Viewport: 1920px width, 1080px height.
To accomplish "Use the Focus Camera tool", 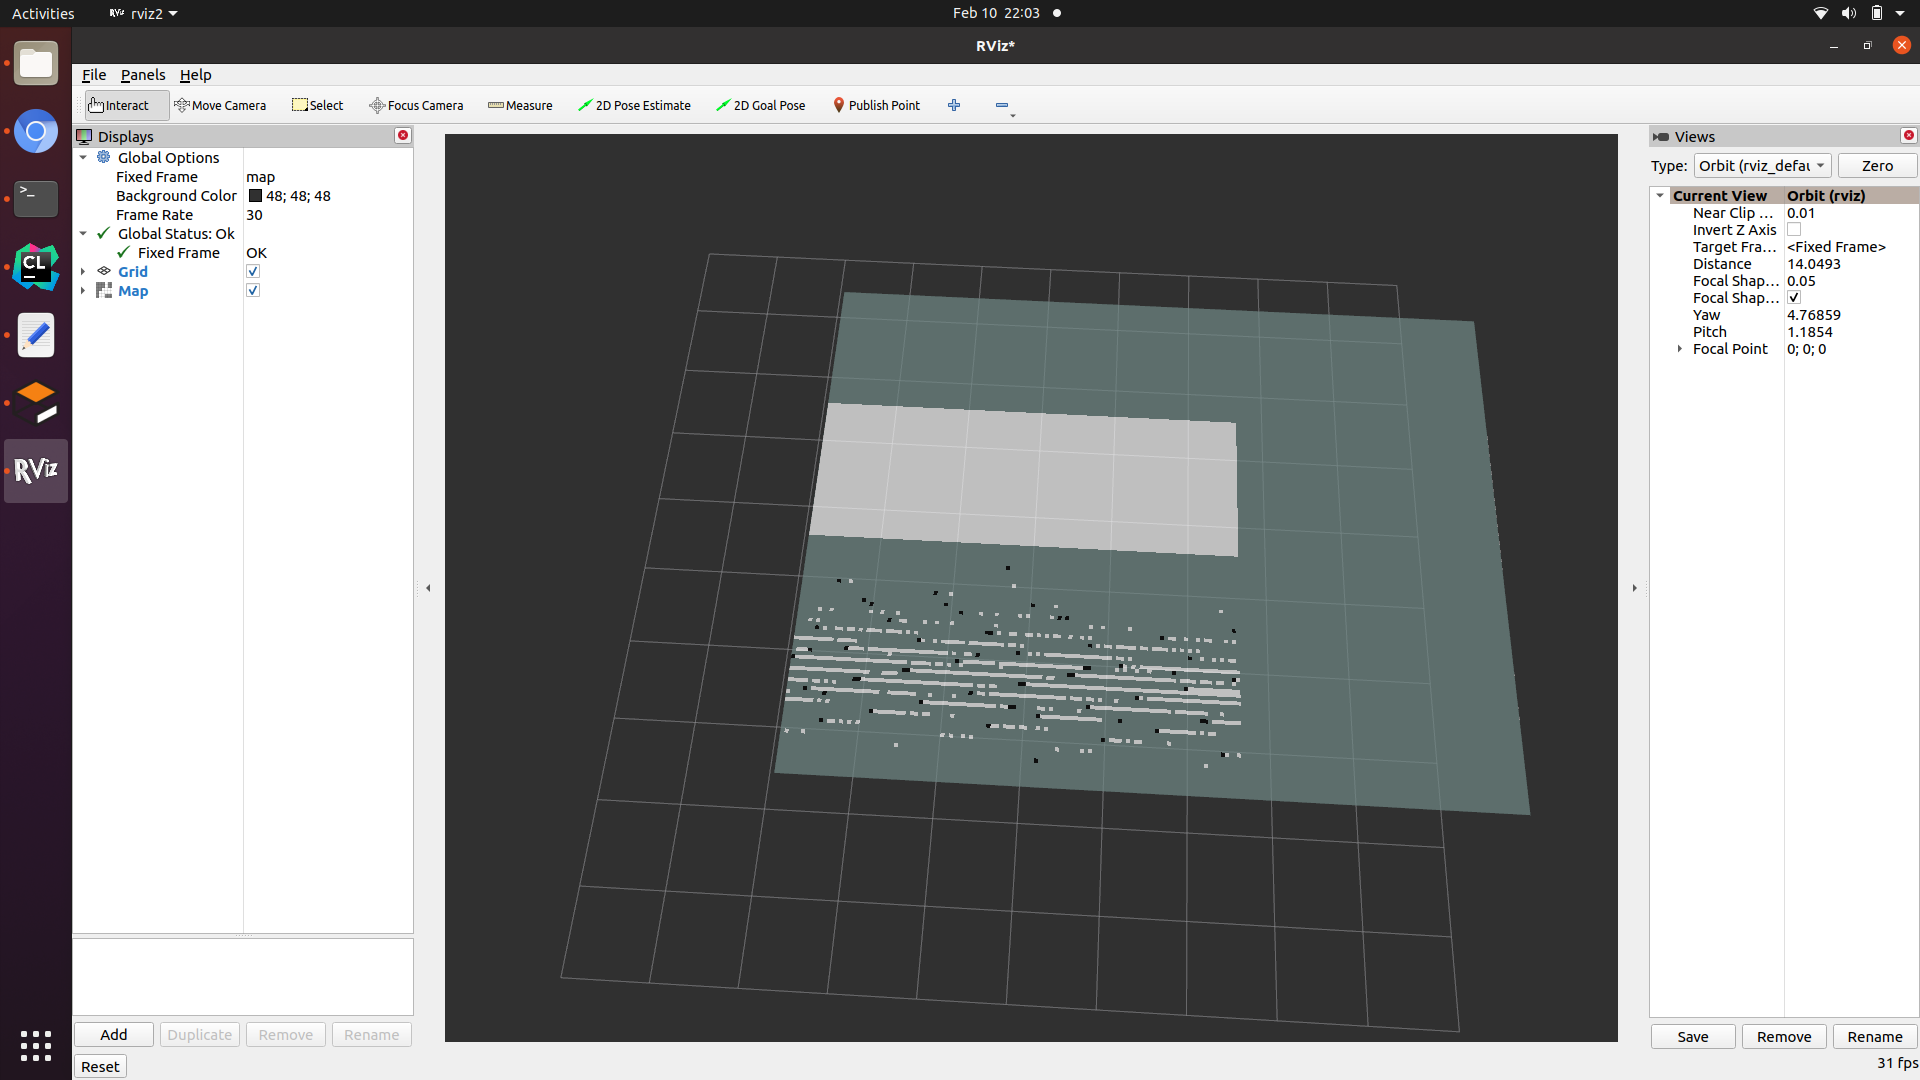I will tap(416, 105).
